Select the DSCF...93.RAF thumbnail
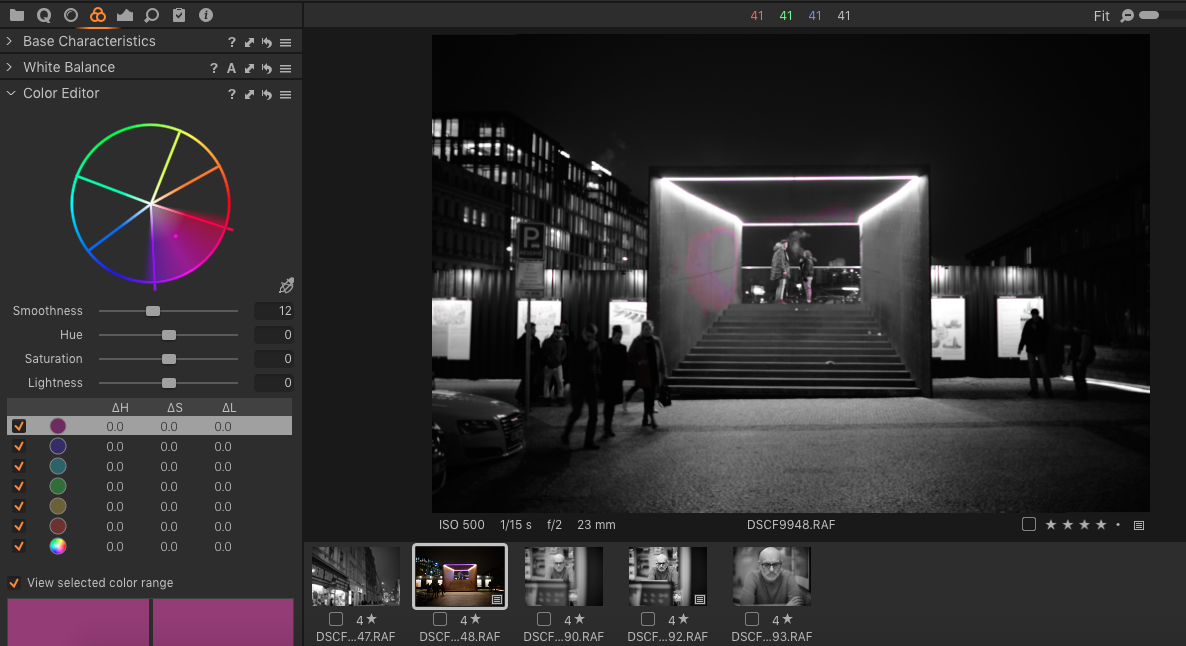Screen dimensions: 1186x646 [771, 576]
